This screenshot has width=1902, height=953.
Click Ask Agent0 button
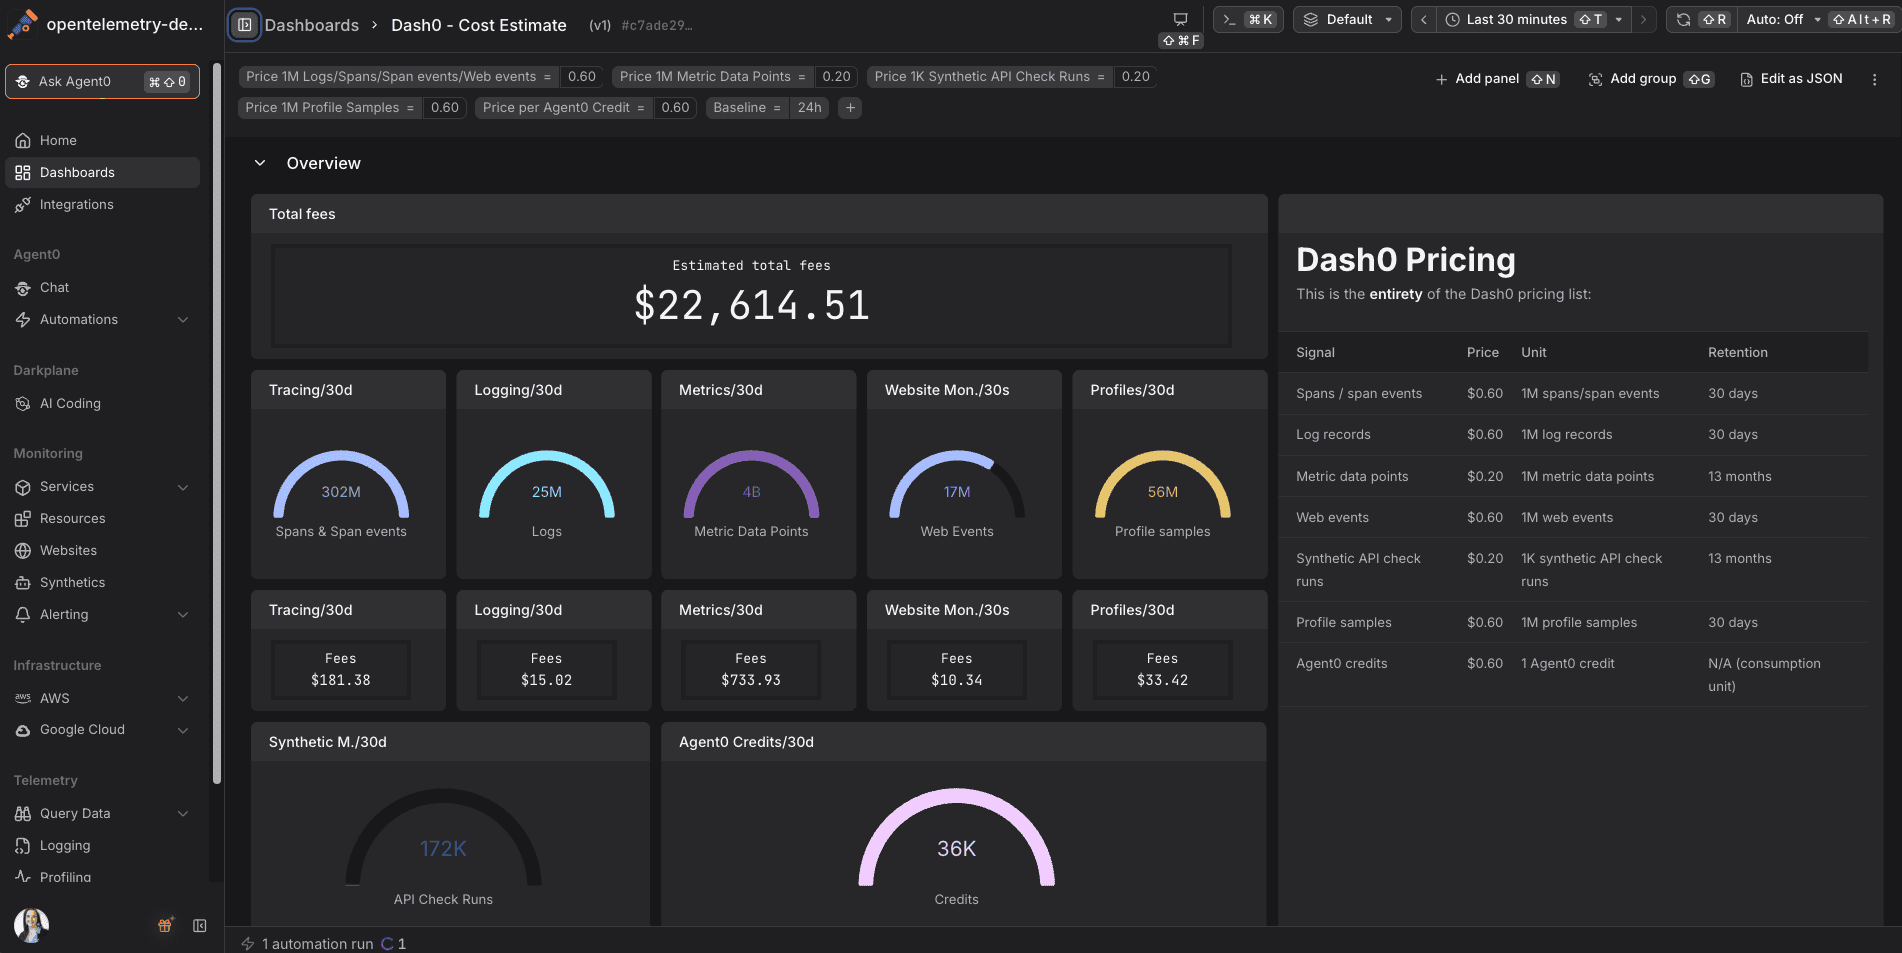[102, 82]
